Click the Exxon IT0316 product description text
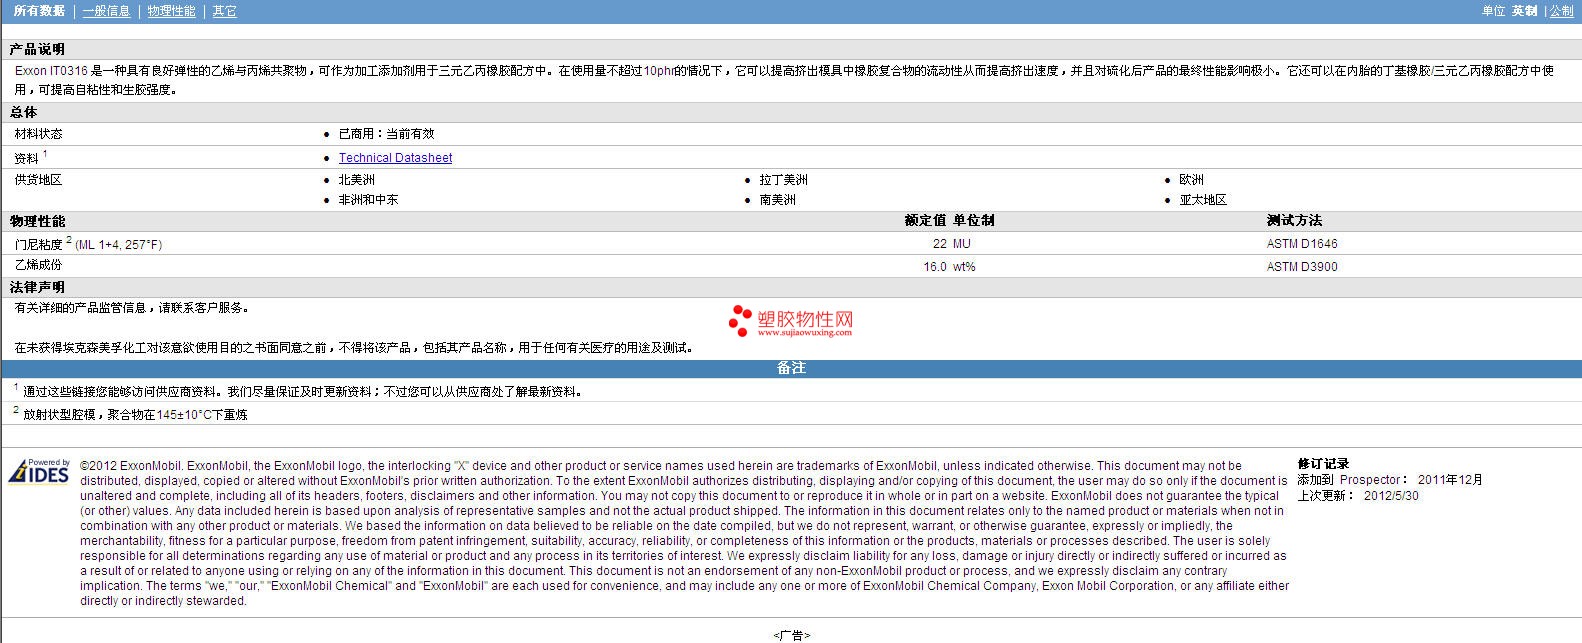Screen dimensions: 1582x643 pyautogui.click(x=784, y=80)
